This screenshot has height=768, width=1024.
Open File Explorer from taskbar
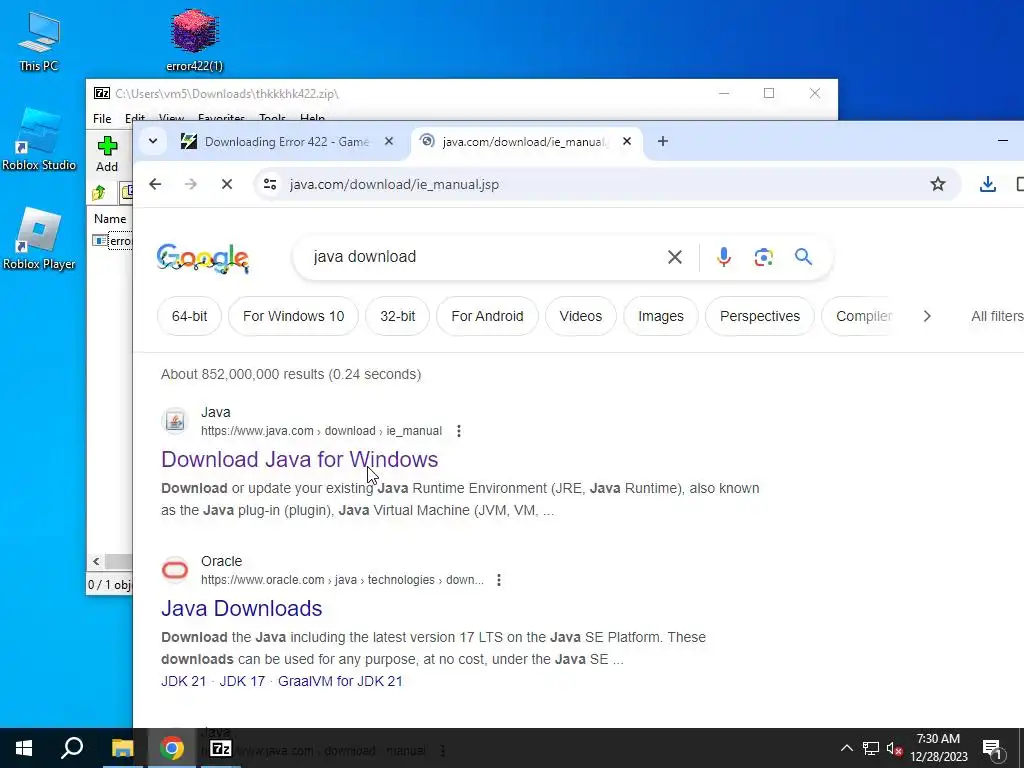coord(122,748)
